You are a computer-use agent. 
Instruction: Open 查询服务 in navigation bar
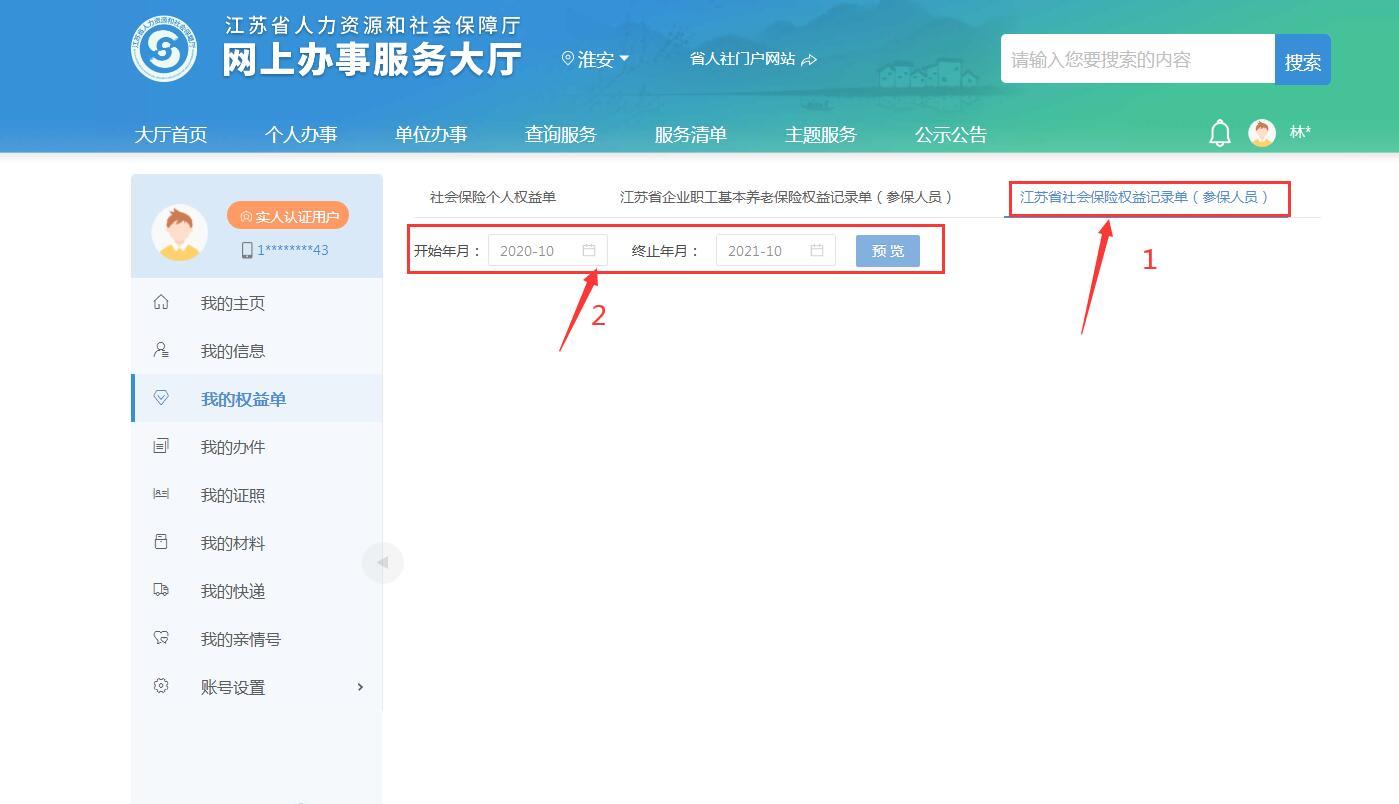[x=560, y=134]
